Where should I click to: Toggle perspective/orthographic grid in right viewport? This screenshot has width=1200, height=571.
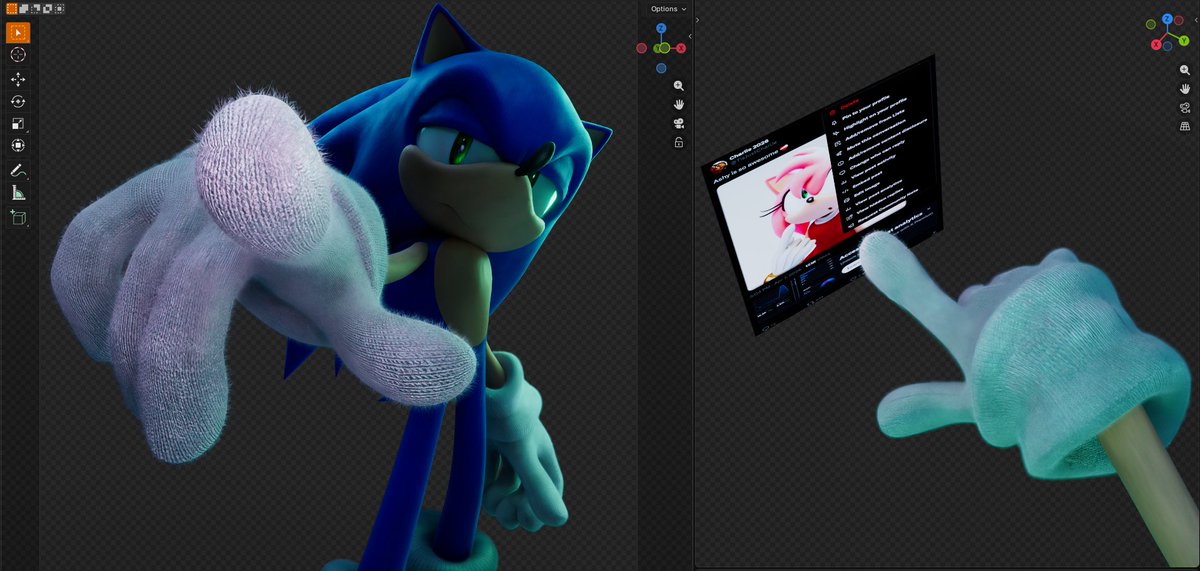(x=1185, y=127)
